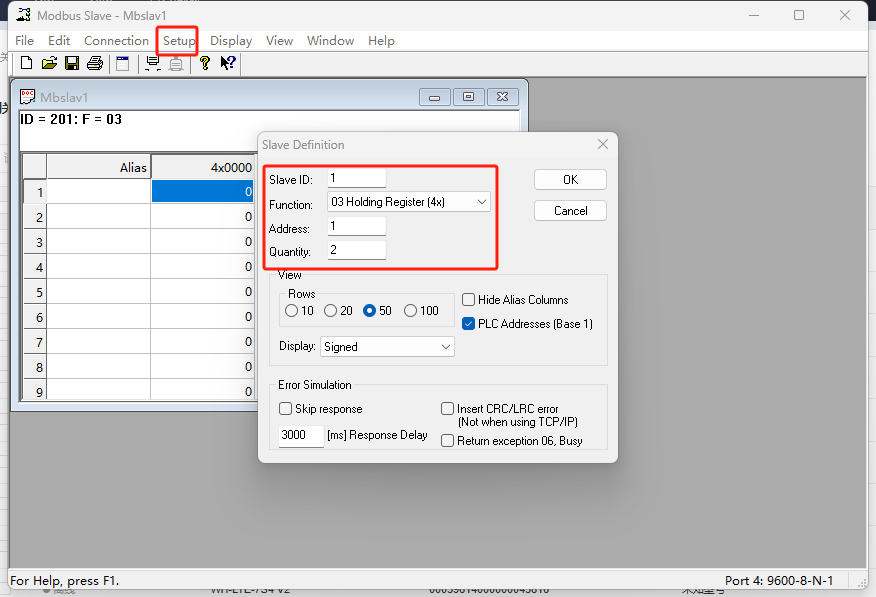Click the Print toolbar icon

95,63
